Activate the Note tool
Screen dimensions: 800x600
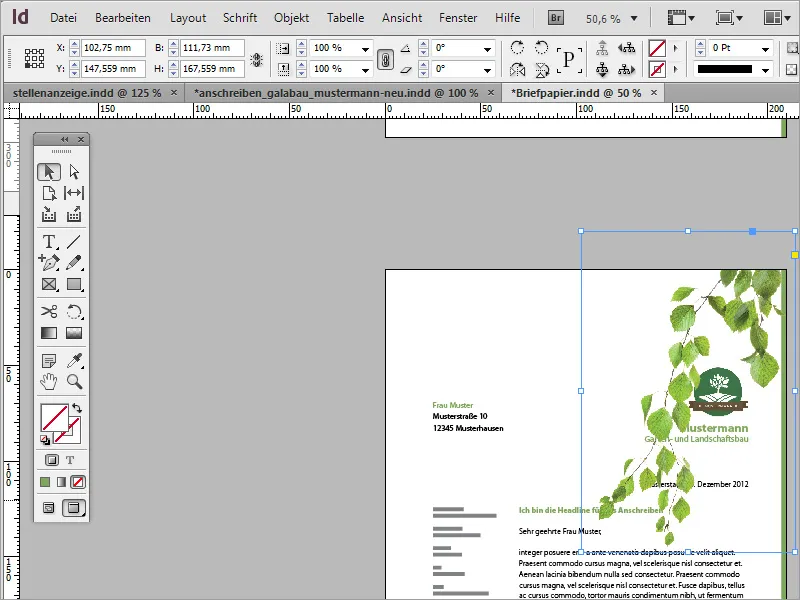[x=49, y=361]
